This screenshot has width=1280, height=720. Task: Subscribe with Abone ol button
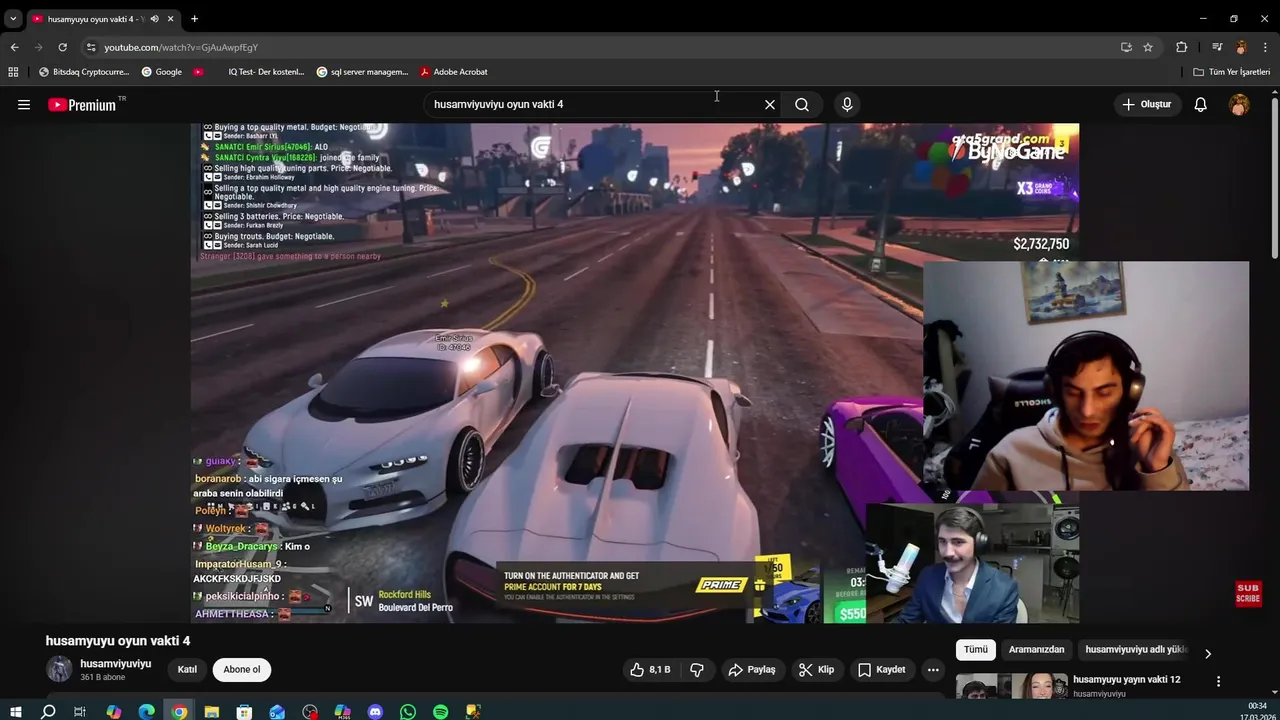242,670
